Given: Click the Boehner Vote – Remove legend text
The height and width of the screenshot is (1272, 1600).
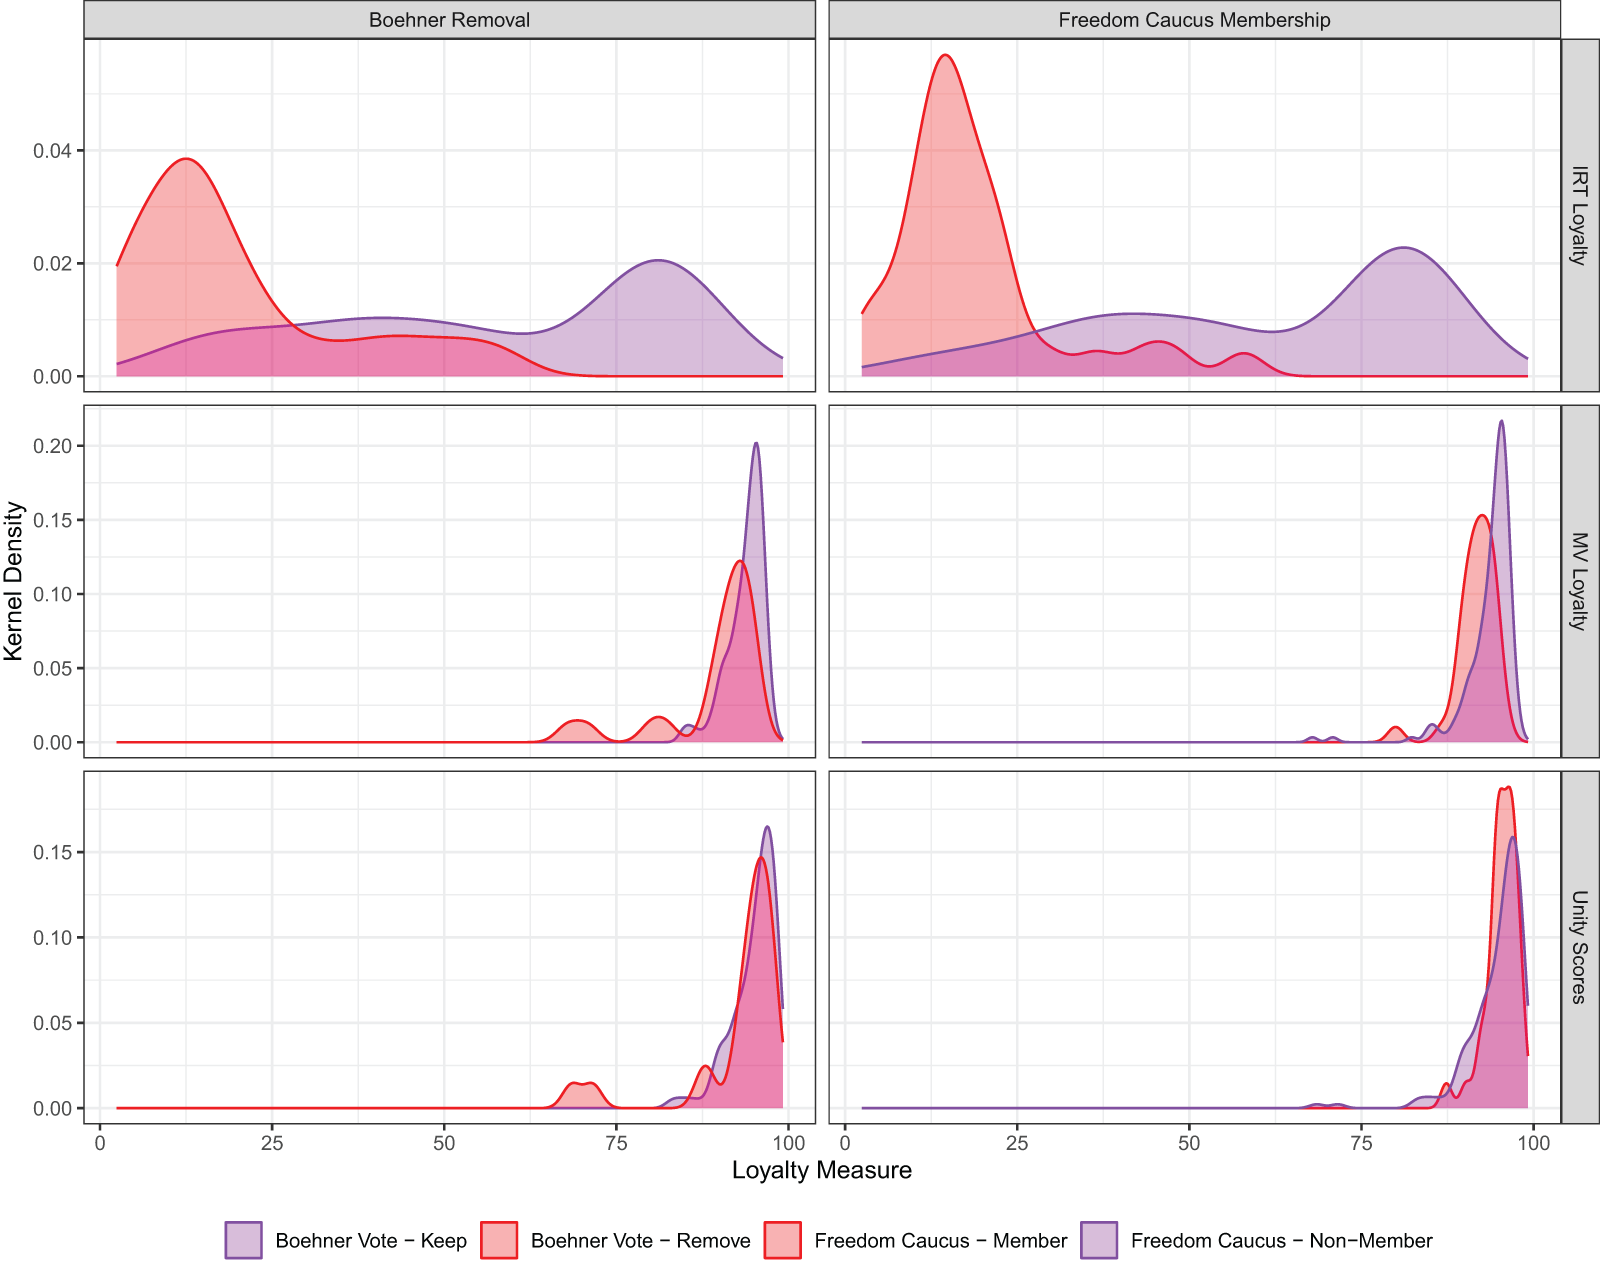Looking at the screenshot, I should [x=640, y=1241].
